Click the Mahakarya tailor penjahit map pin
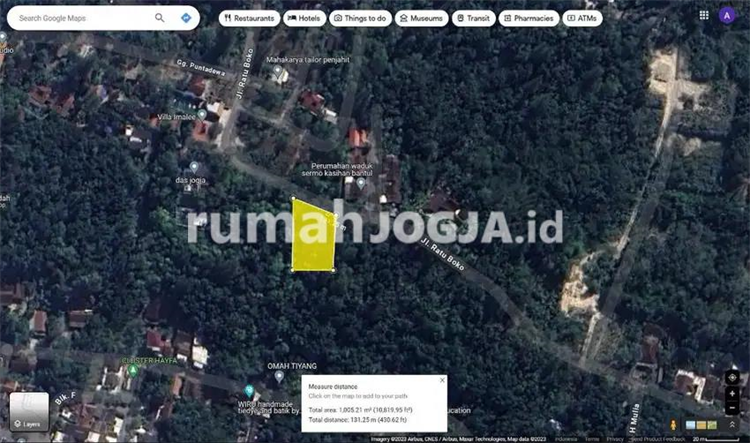The width and height of the screenshot is (750, 443). click(x=277, y=70)
